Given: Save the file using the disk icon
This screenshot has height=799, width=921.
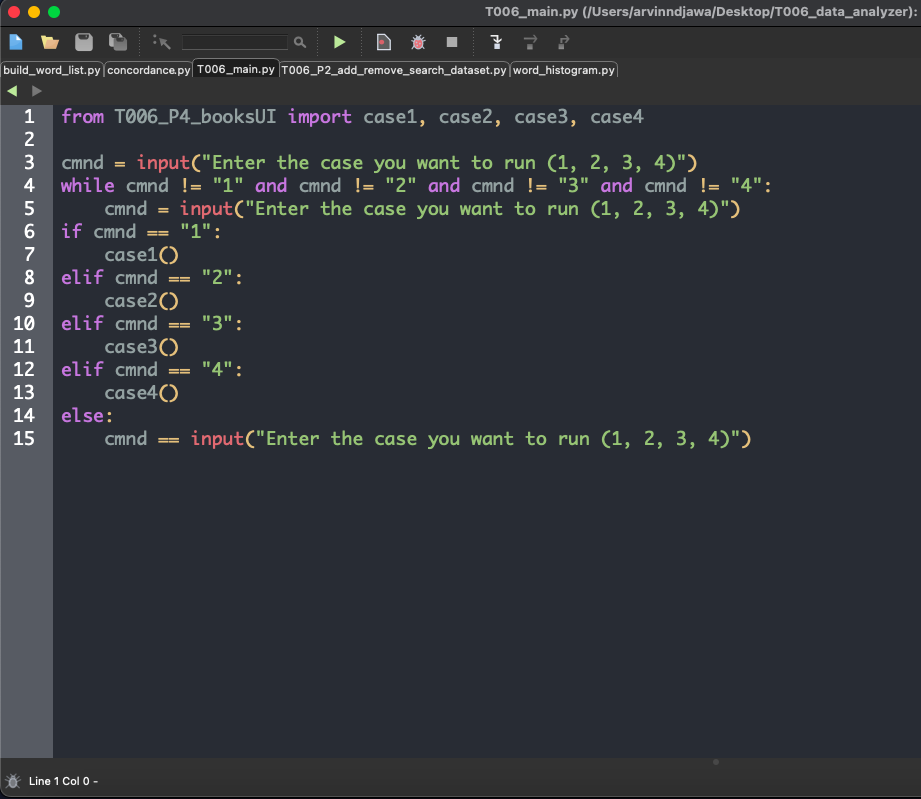Looking at the screenshot, I should (84, 42).
